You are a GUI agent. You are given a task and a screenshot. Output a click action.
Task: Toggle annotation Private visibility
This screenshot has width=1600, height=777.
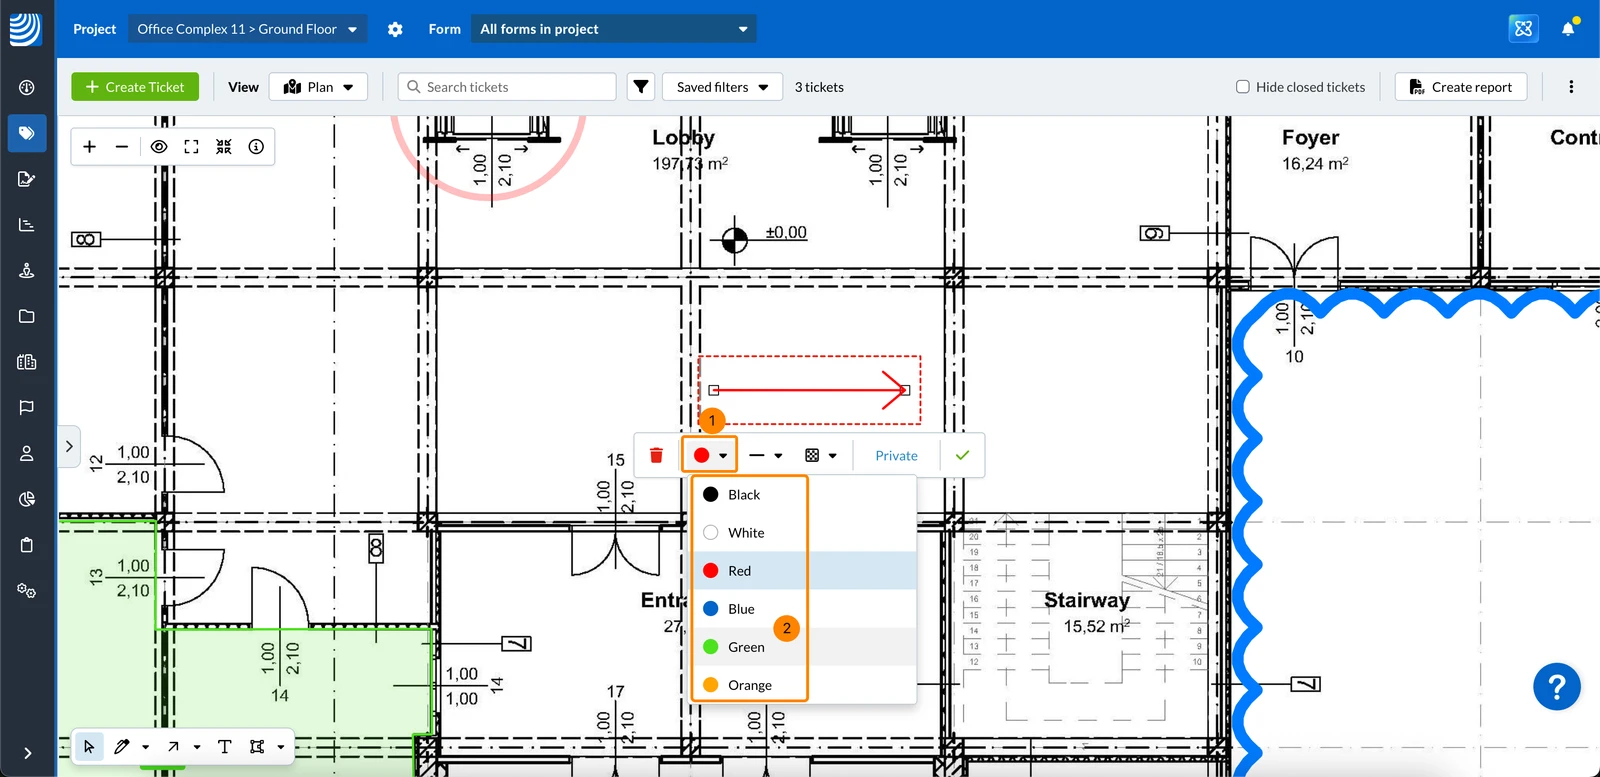tap(896, 455)
